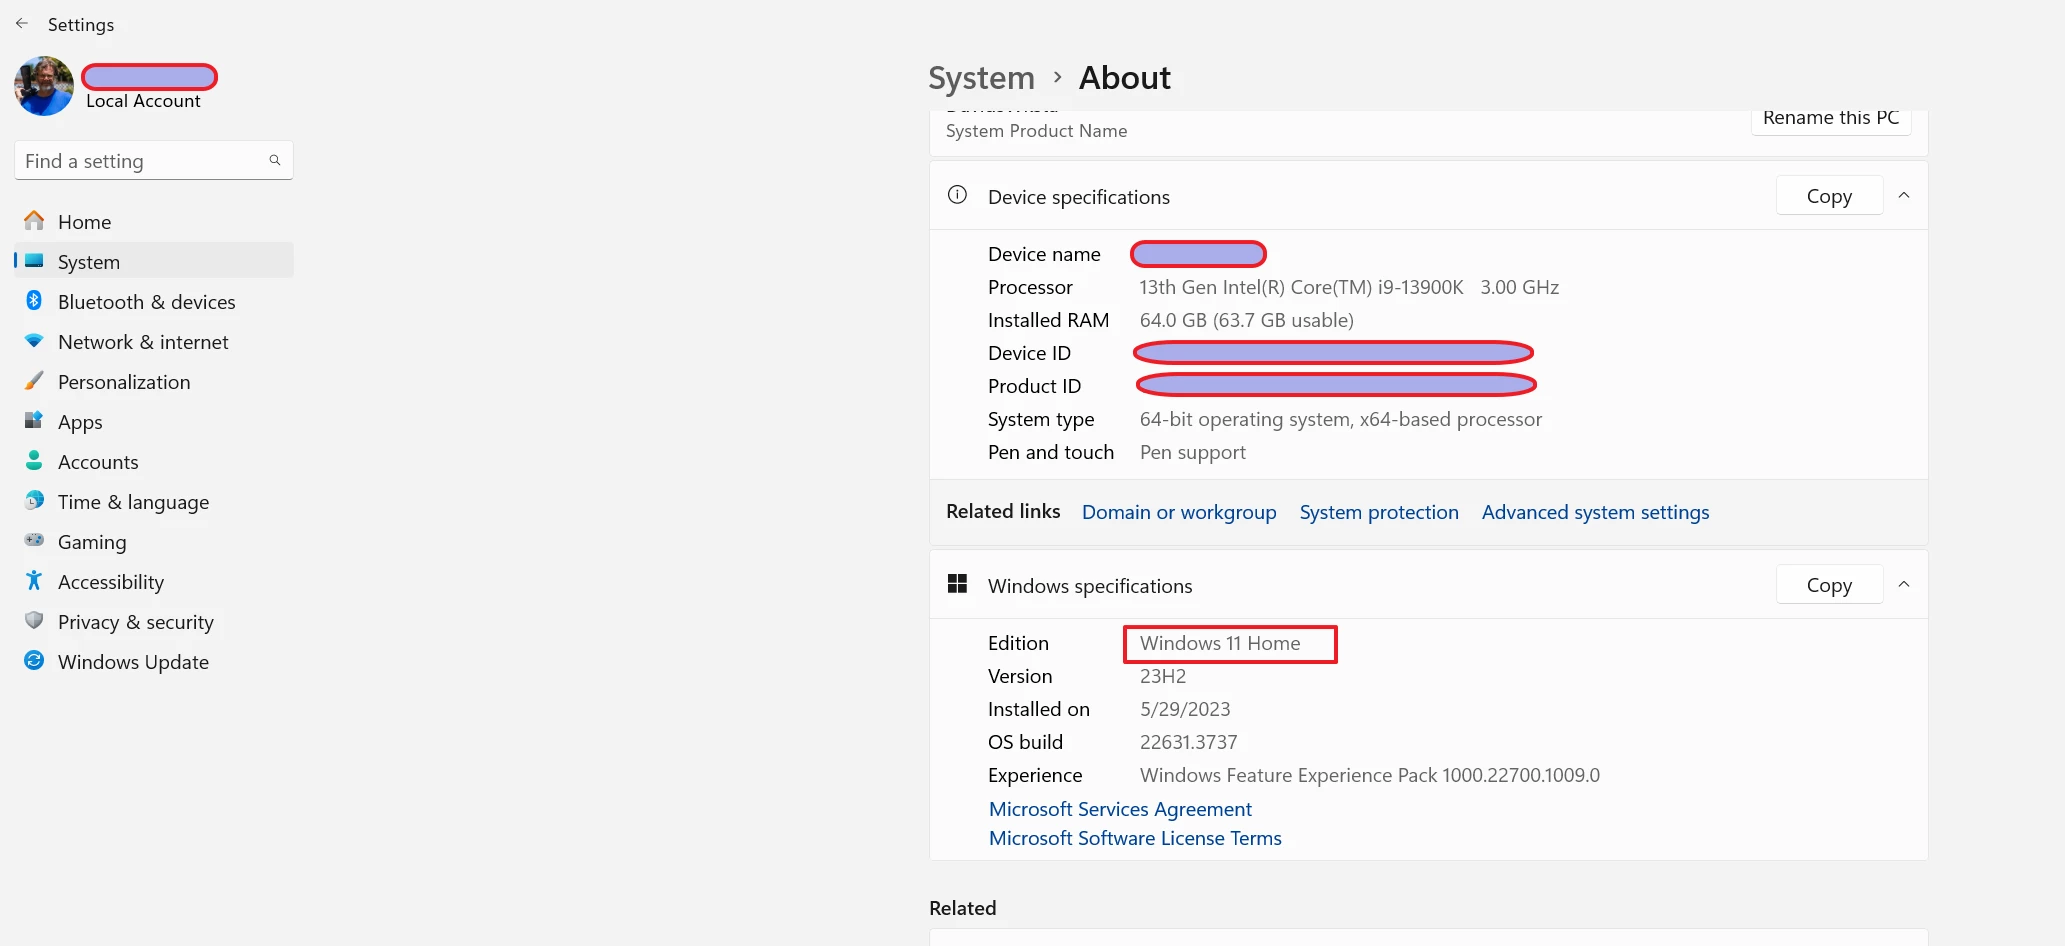Open the Home settings page
The width and height of the screenshot is (2065, 946).
[154, 222]
